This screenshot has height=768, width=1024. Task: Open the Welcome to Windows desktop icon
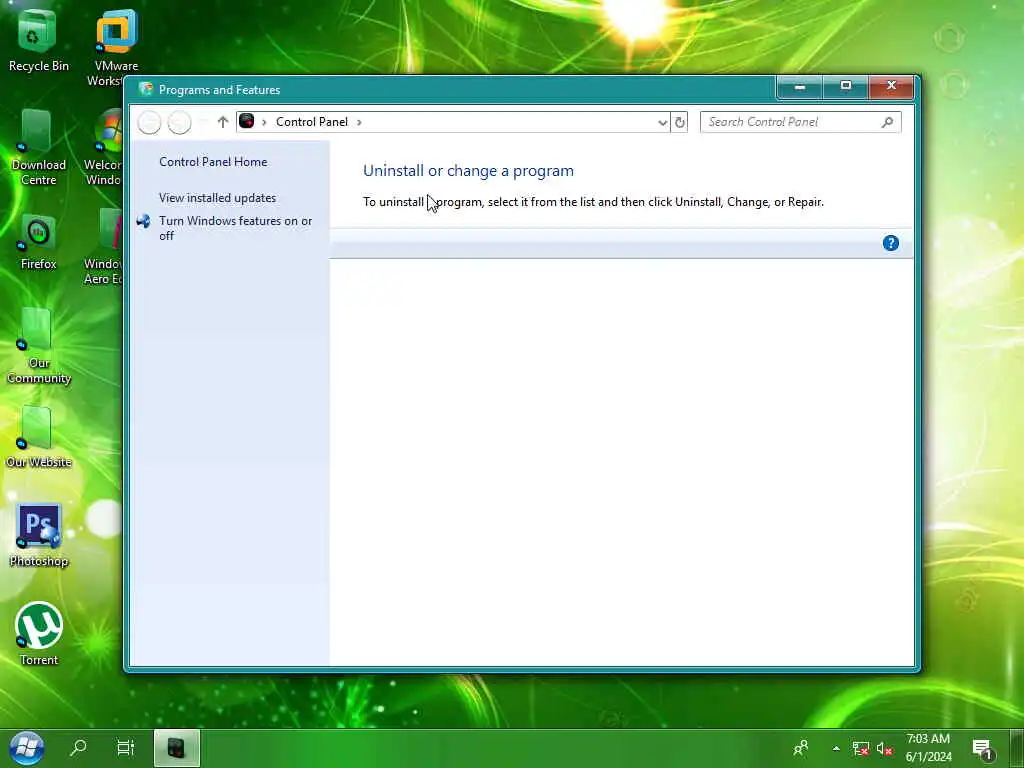tap(104, 148)
